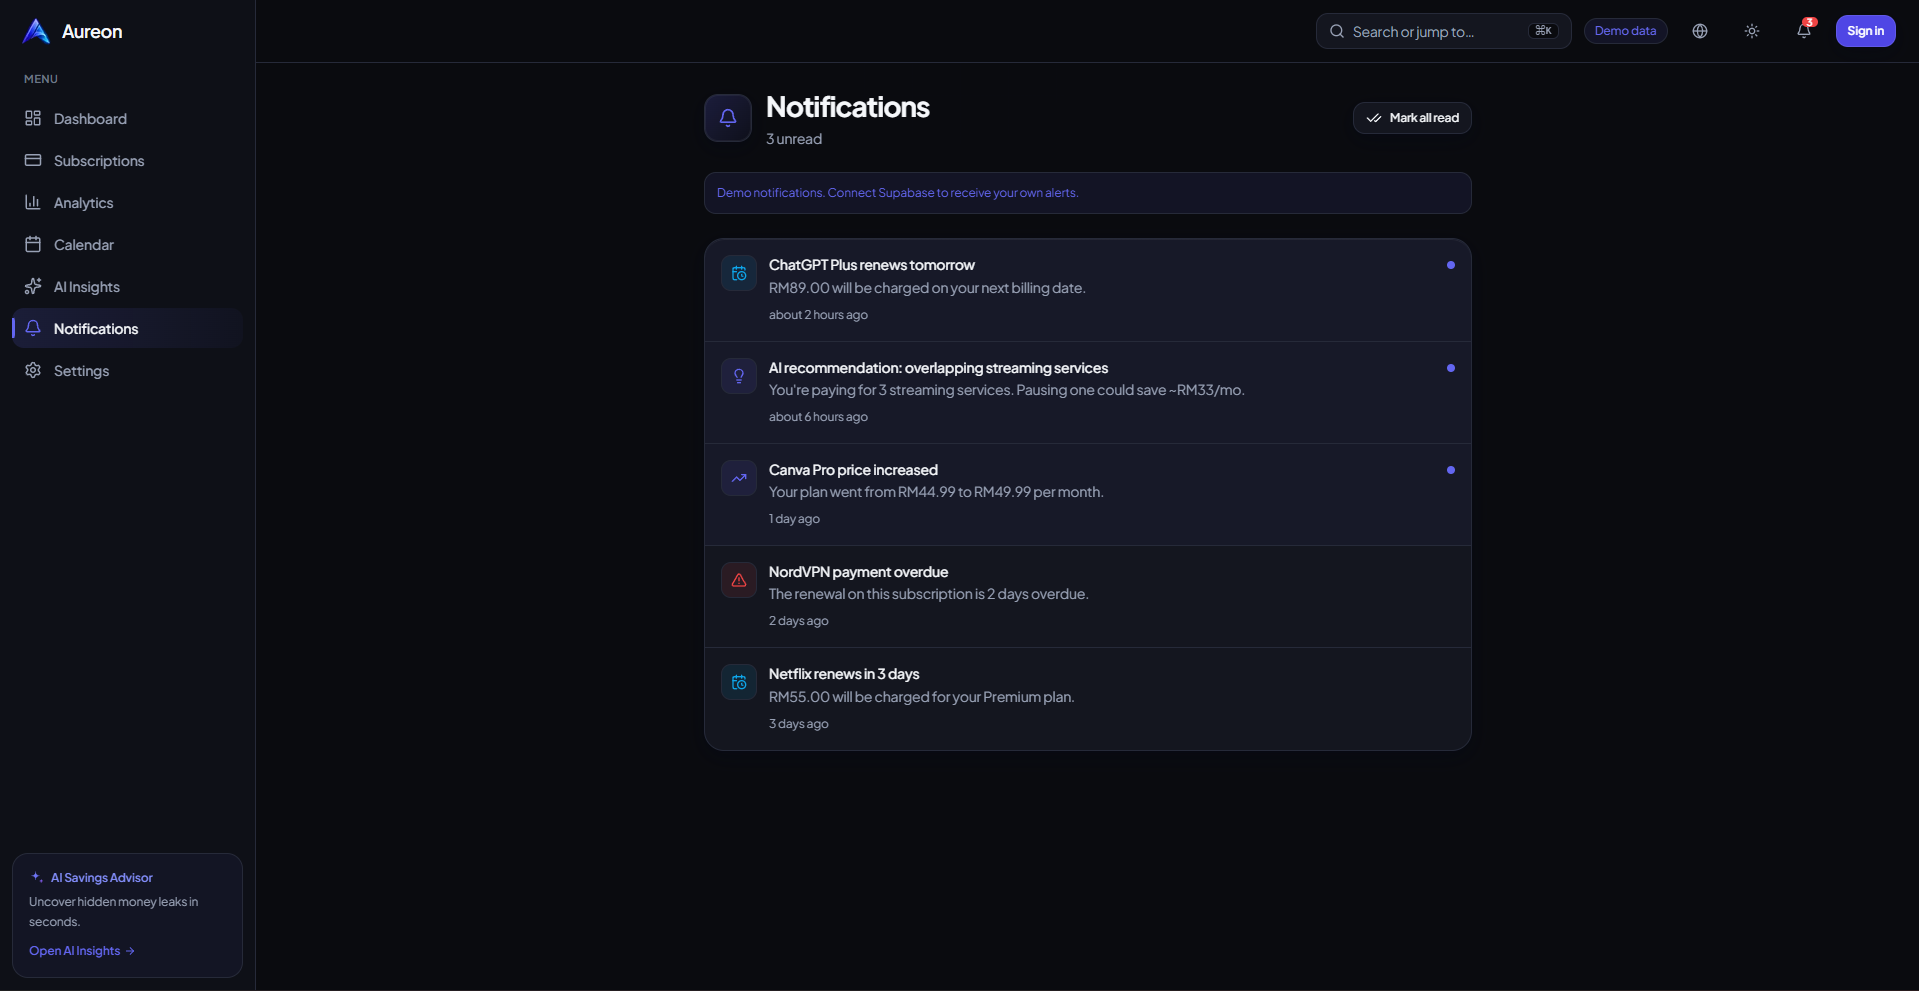
Task: Click the 2 days ago timestamp
Action: [798, 621]
